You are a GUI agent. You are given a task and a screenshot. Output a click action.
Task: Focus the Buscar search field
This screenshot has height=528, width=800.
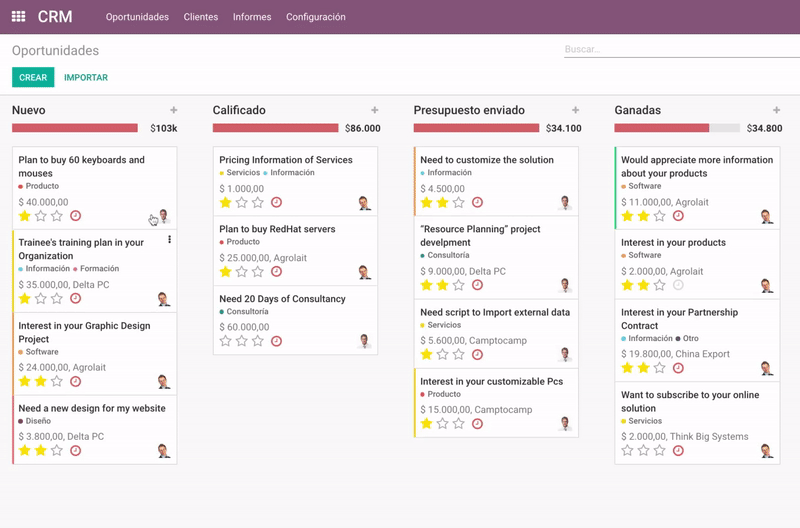680,49
